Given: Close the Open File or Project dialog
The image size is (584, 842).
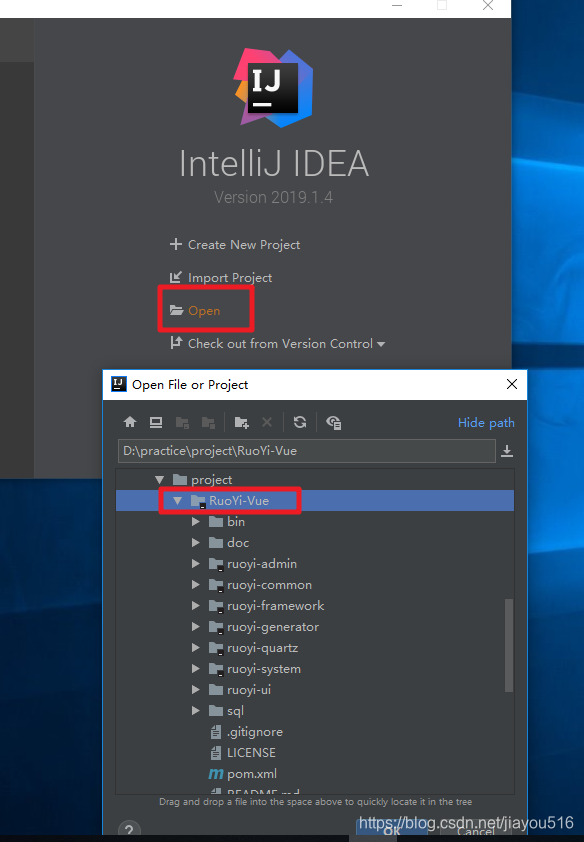Looking at the screenshot, I should click(x=512, y=384).
